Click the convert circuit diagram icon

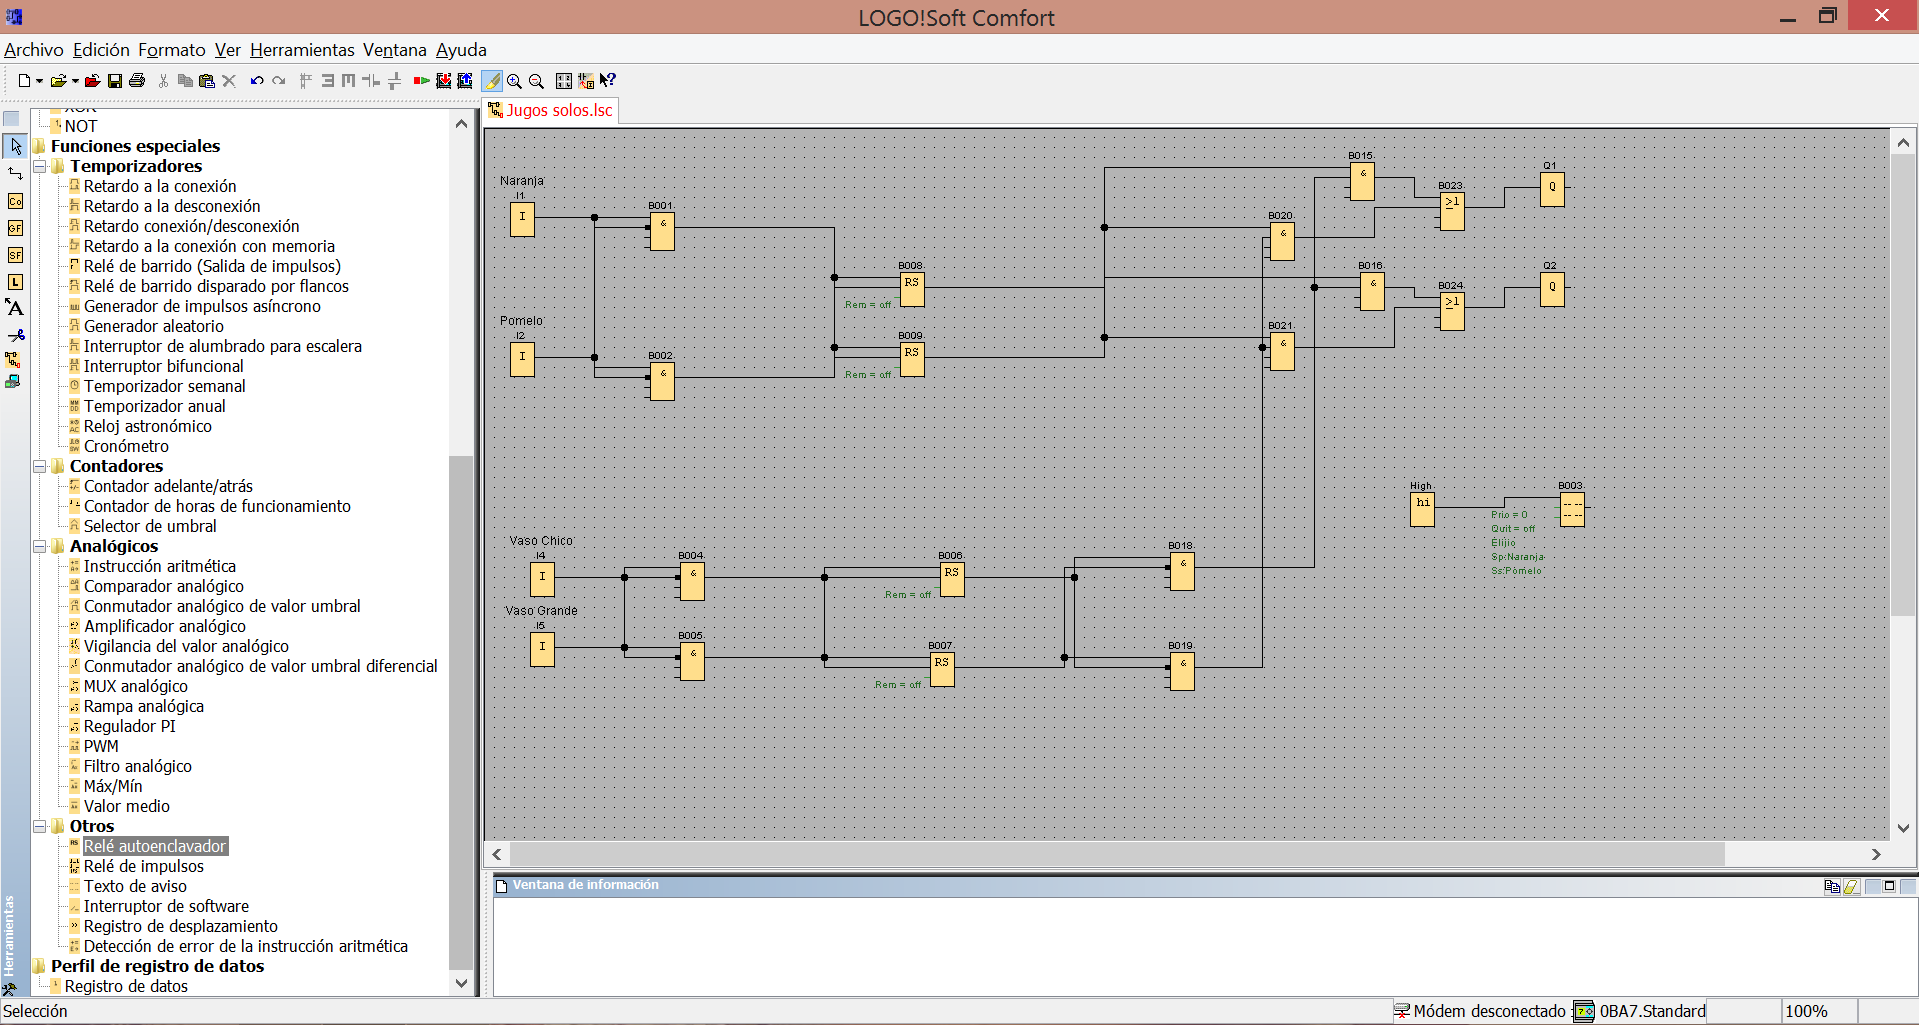tap(586, 81)
